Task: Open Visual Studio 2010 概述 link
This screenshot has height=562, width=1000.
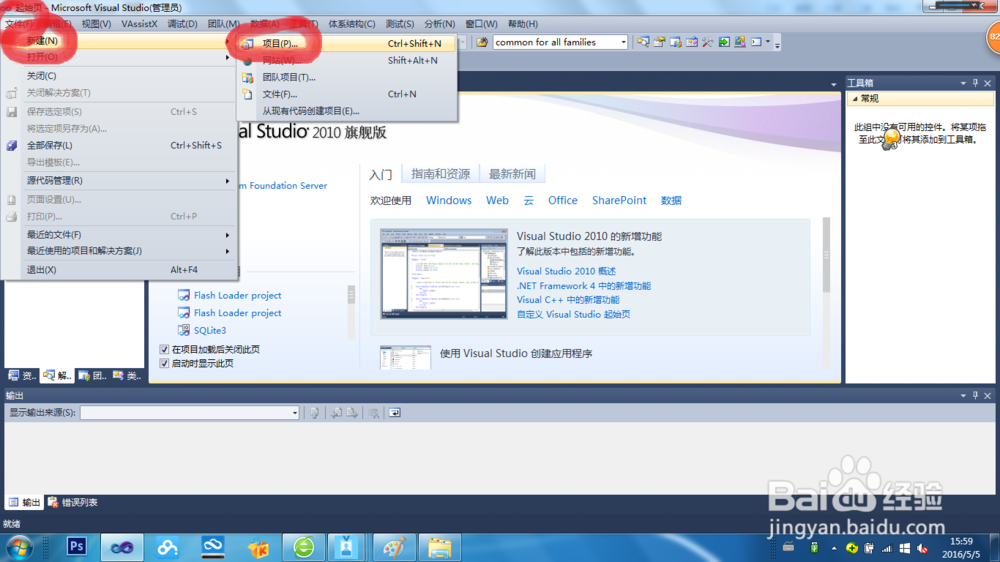Action: 566,271
